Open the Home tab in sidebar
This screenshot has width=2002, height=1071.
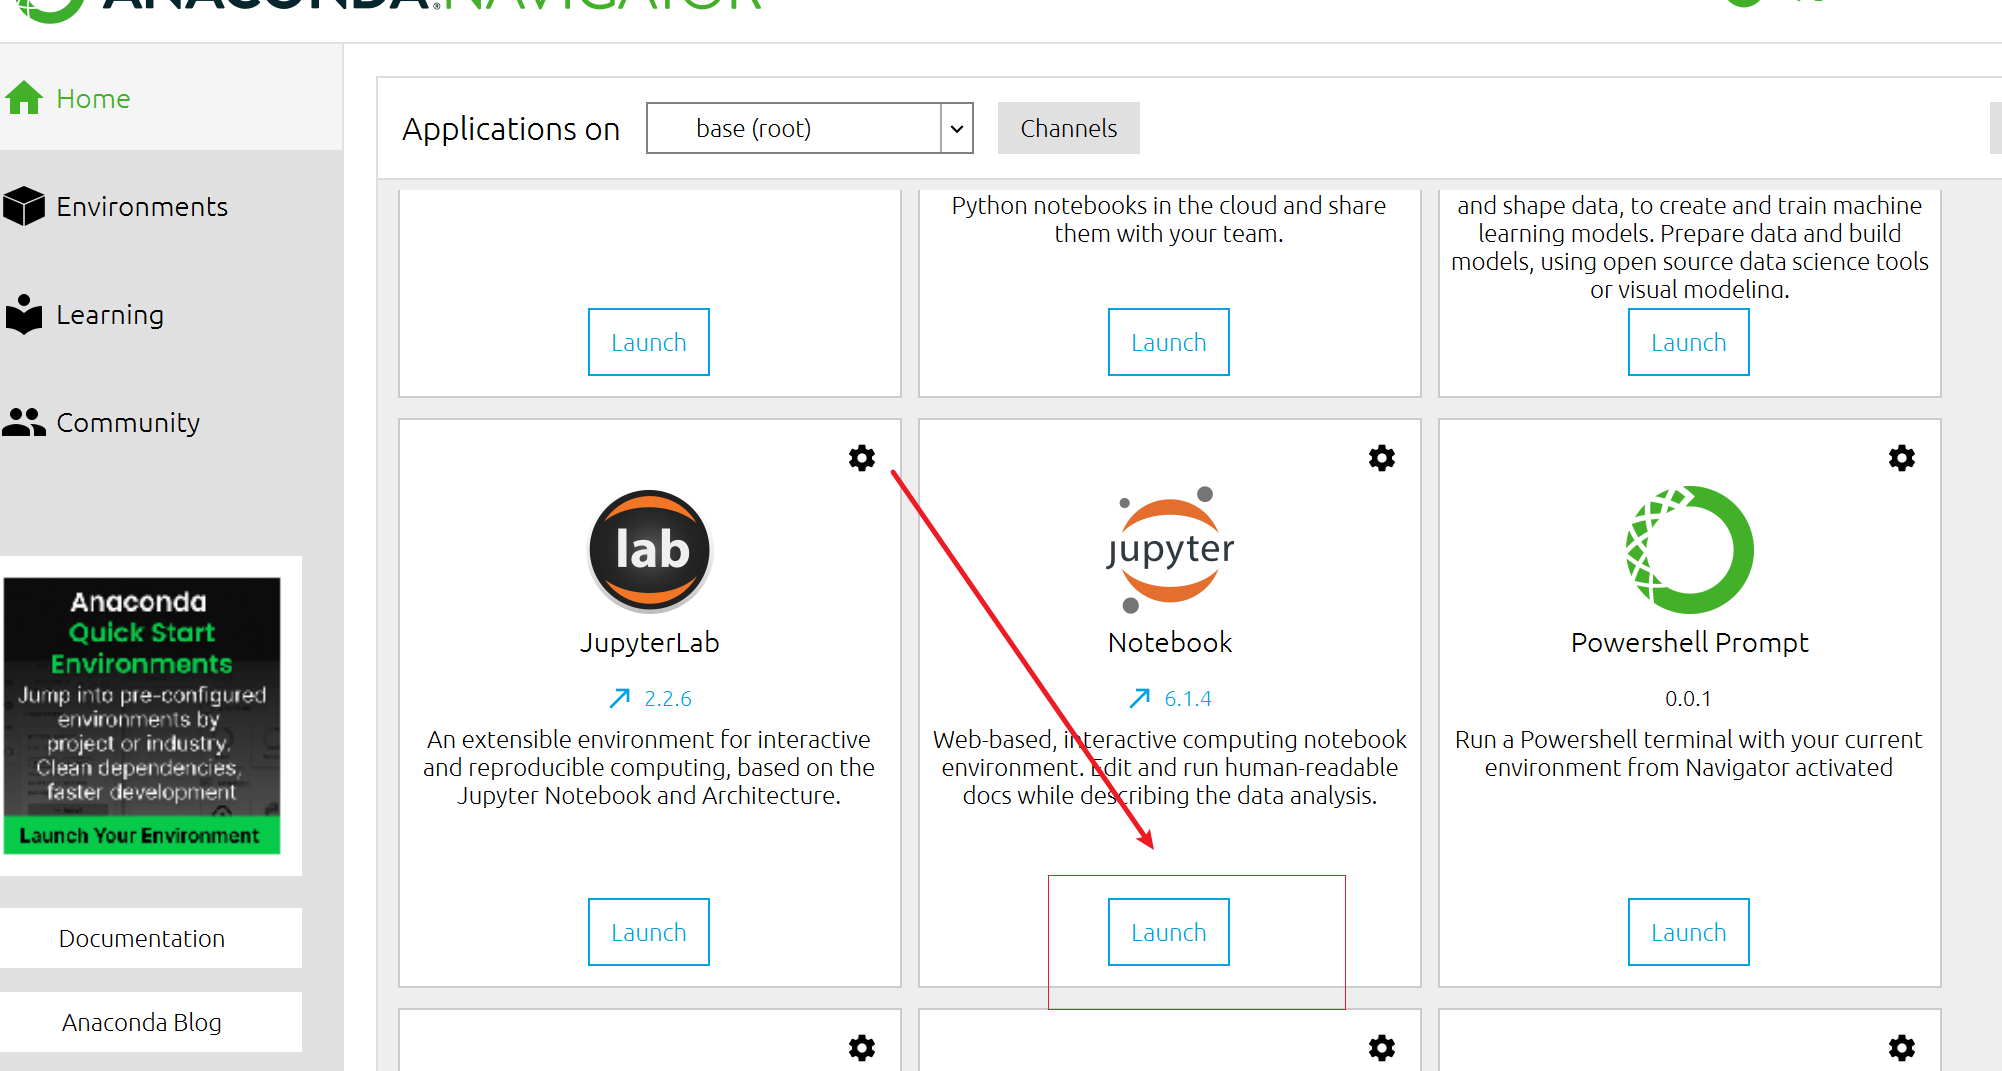170,98
